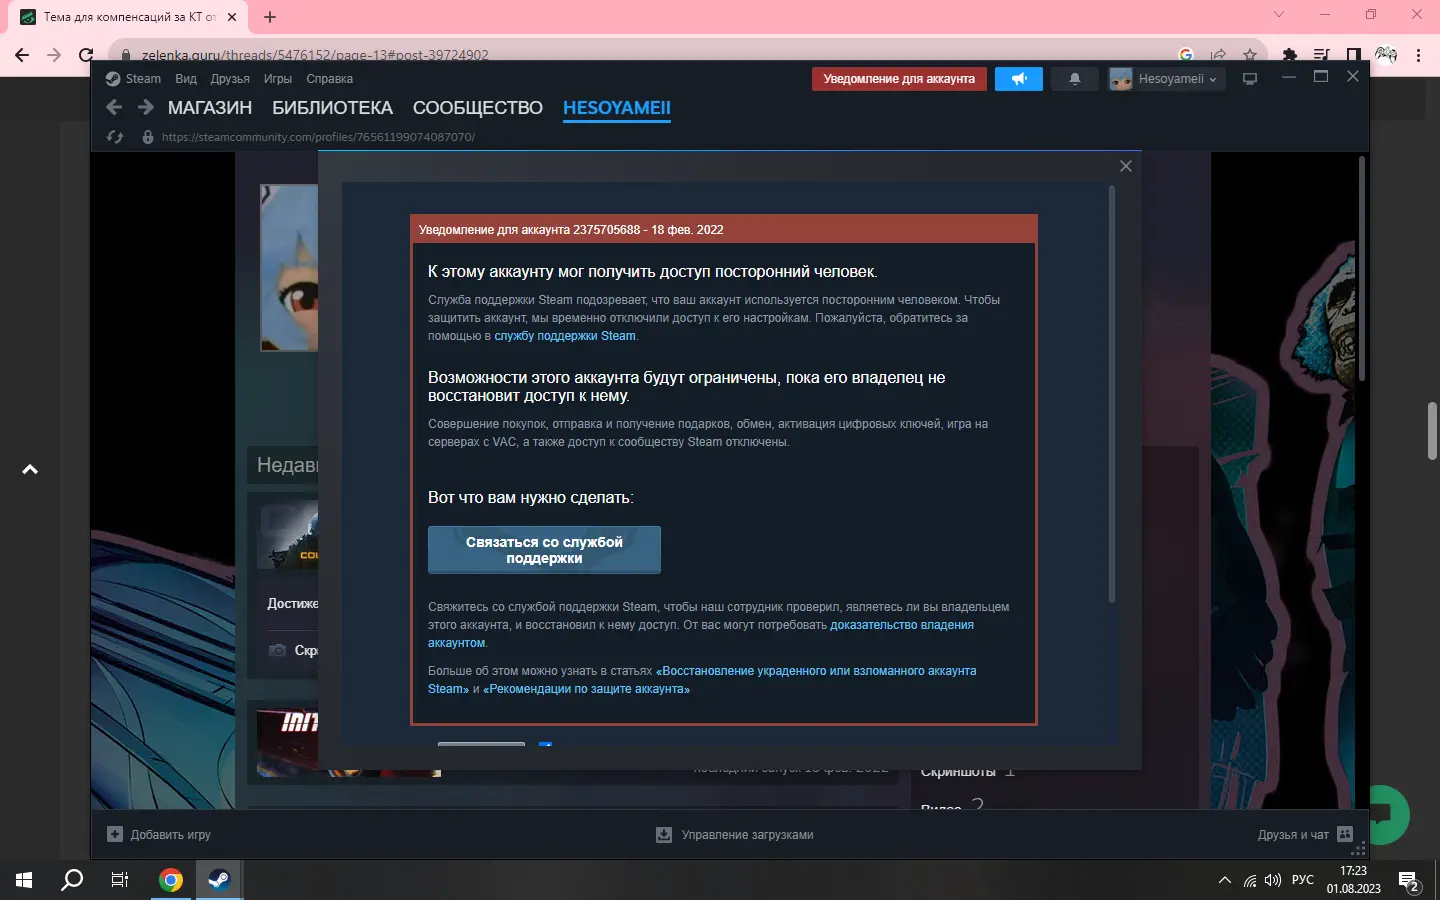1440x900 pixels.
Task: Go to the СООБЩЕСТВО tab
Action: pyautogui.click(x=478, y=108)
